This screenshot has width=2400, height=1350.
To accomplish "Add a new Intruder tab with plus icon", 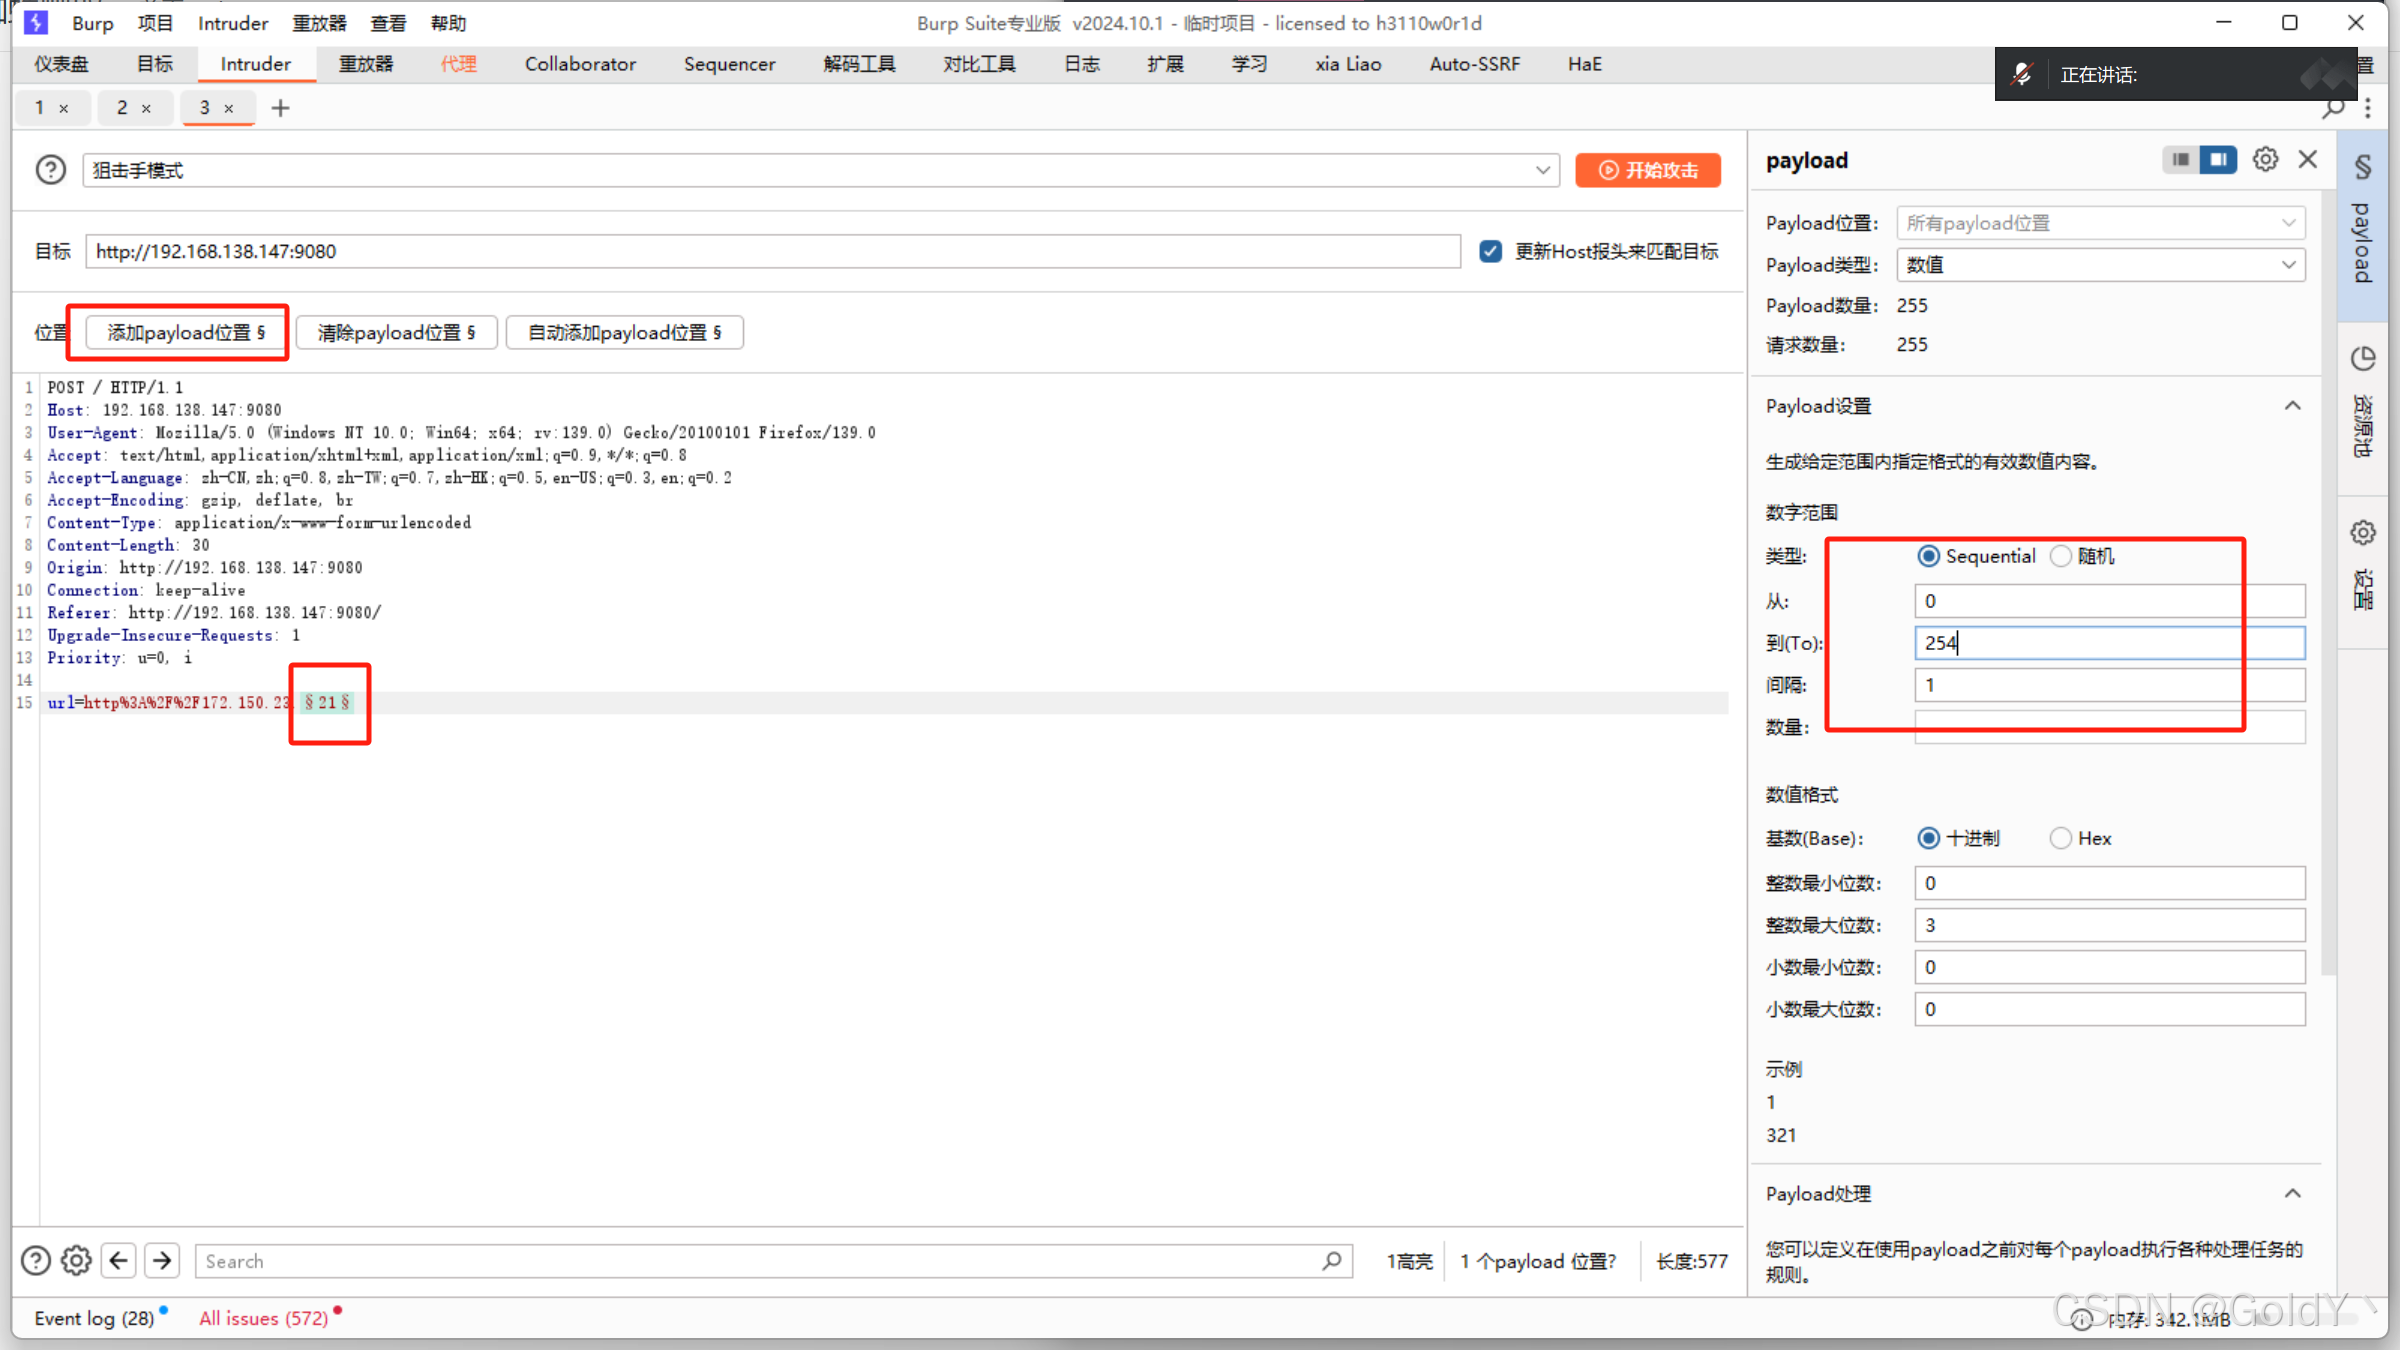I will (280, 108).
